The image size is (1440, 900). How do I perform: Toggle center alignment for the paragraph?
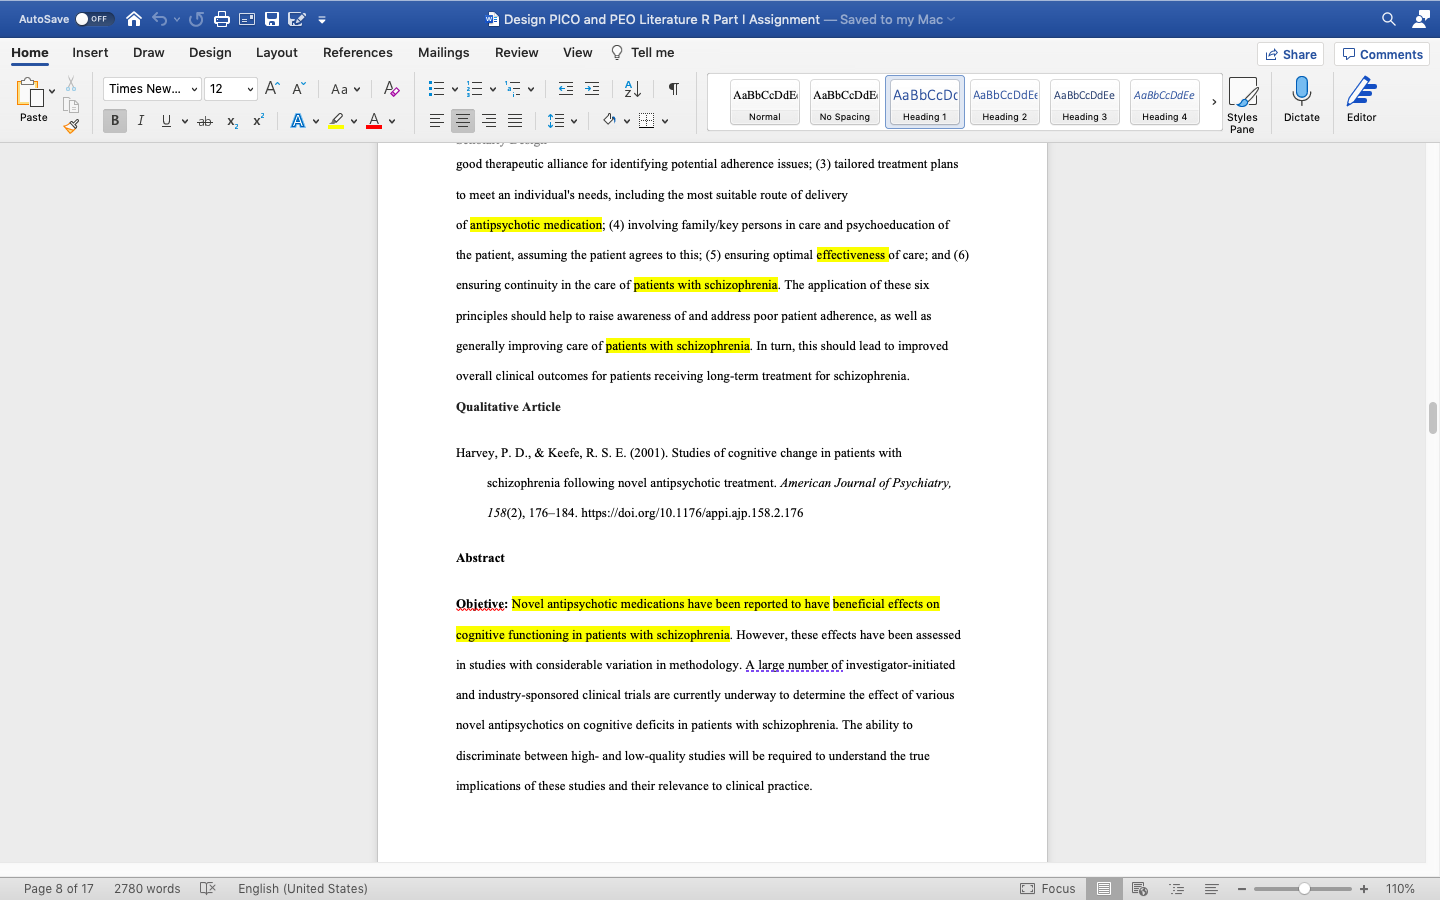point(462,120)
